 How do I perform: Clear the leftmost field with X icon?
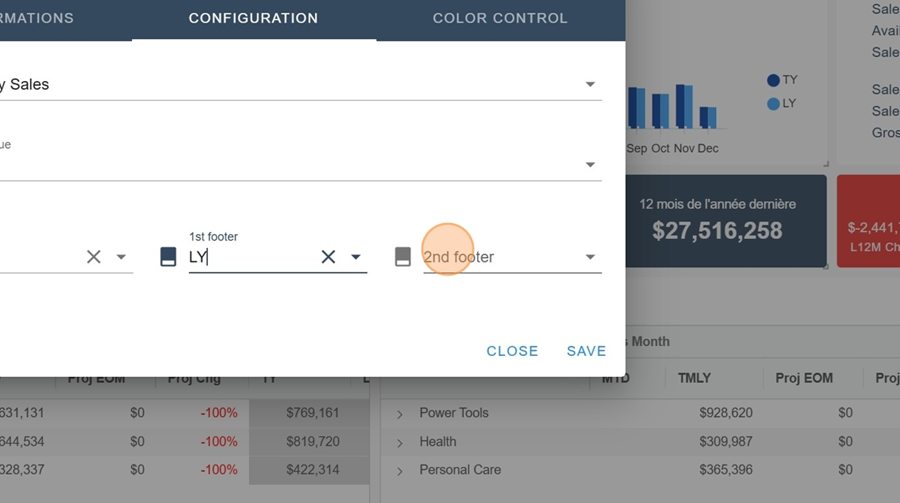pos(94,257)
